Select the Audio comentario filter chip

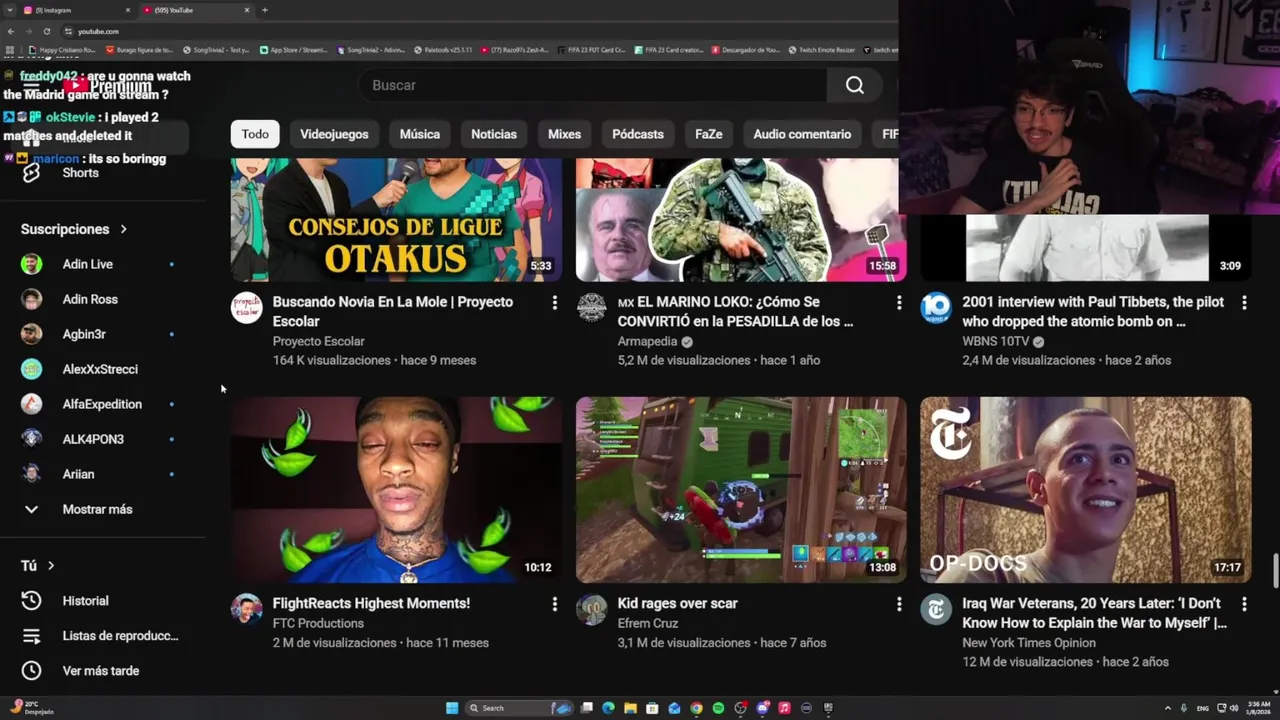coord(802,134)
